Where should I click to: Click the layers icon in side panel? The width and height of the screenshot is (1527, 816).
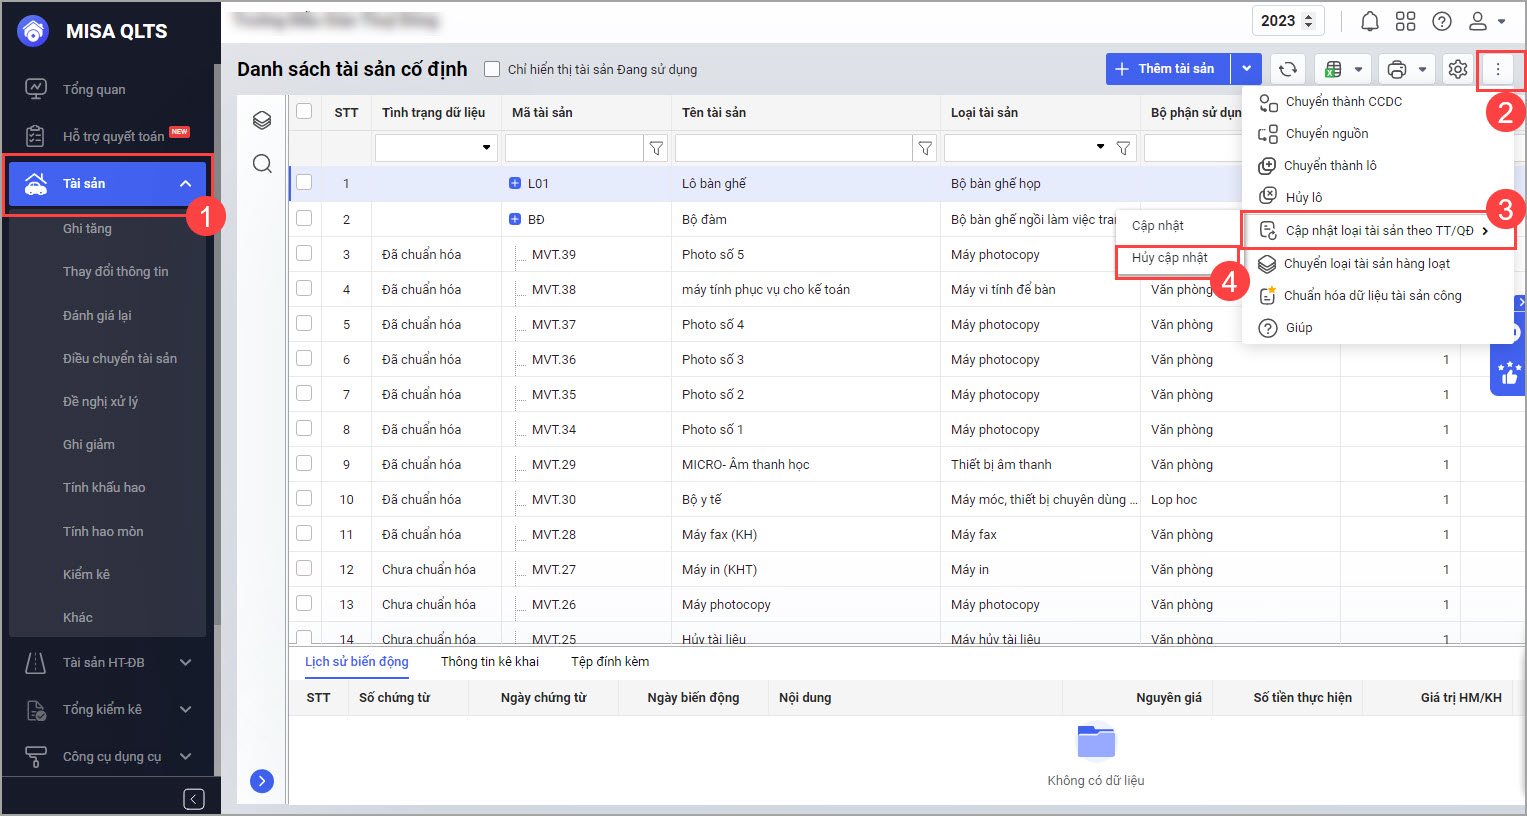(262, 121)
